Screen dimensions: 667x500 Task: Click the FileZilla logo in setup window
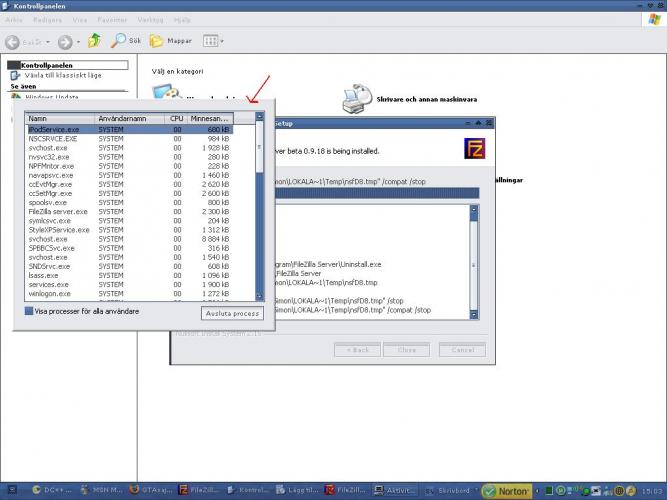pyautogui.click(x=475, y=149)
